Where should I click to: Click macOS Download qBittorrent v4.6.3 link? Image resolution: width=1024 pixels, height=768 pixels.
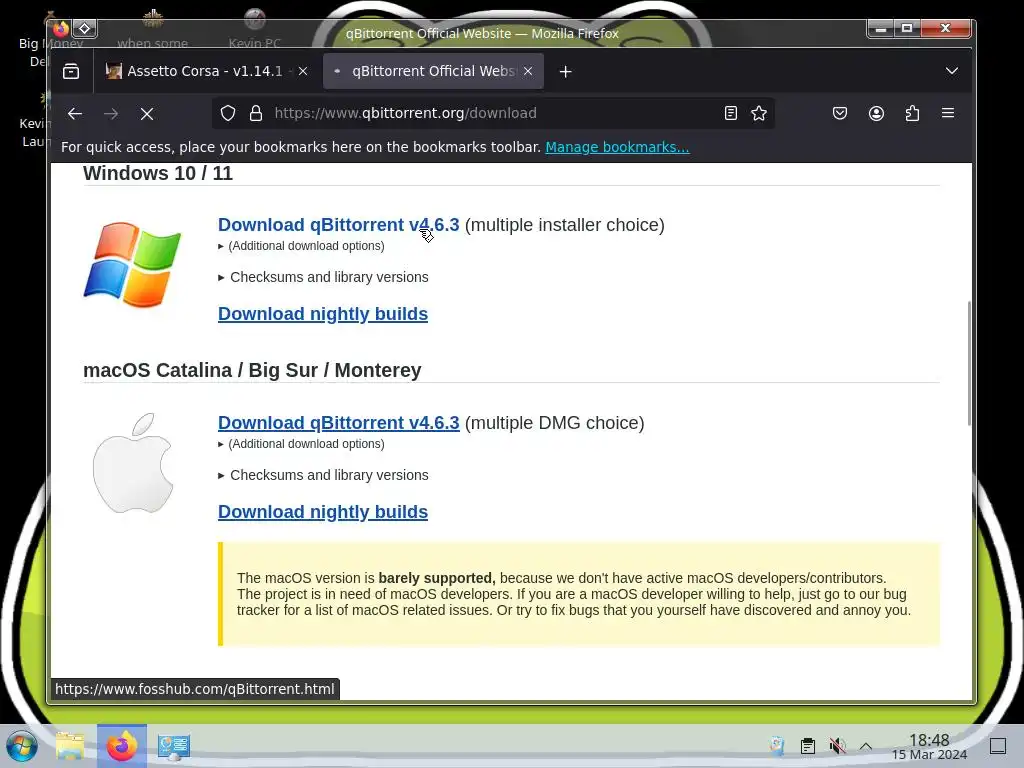[x=338, y=423]
